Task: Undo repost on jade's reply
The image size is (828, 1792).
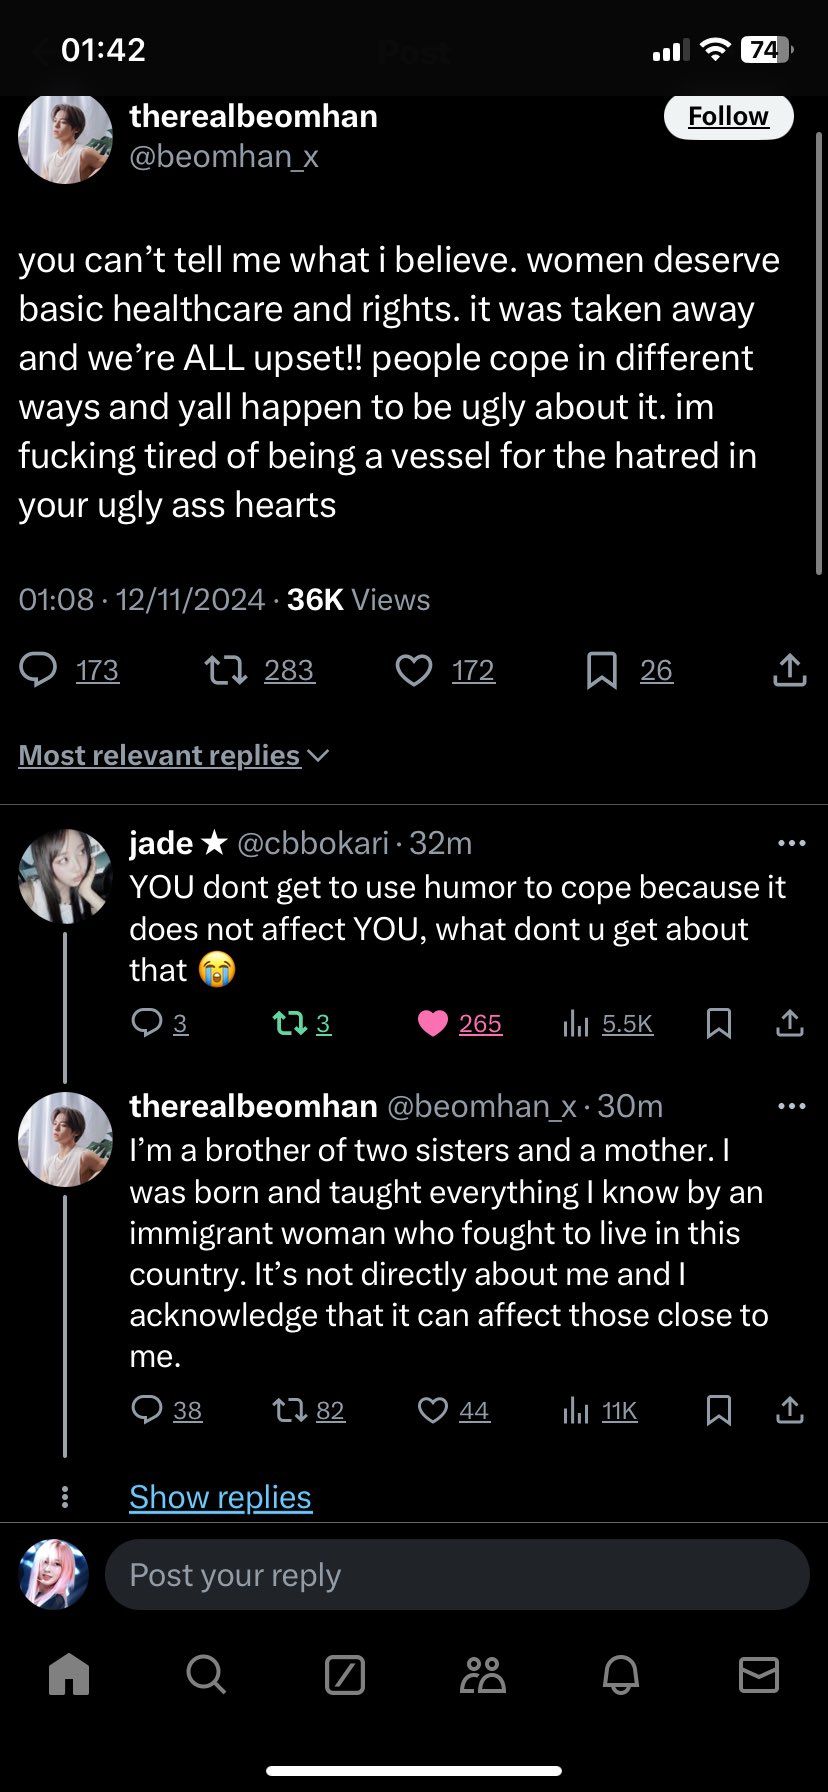Action: point(290,1023)
